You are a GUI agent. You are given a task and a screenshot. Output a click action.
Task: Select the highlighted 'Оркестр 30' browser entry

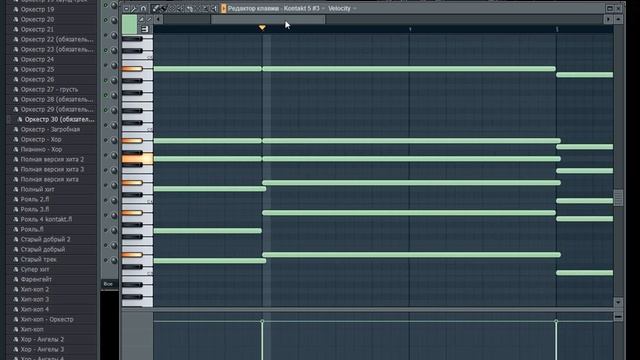pos(59,119)
